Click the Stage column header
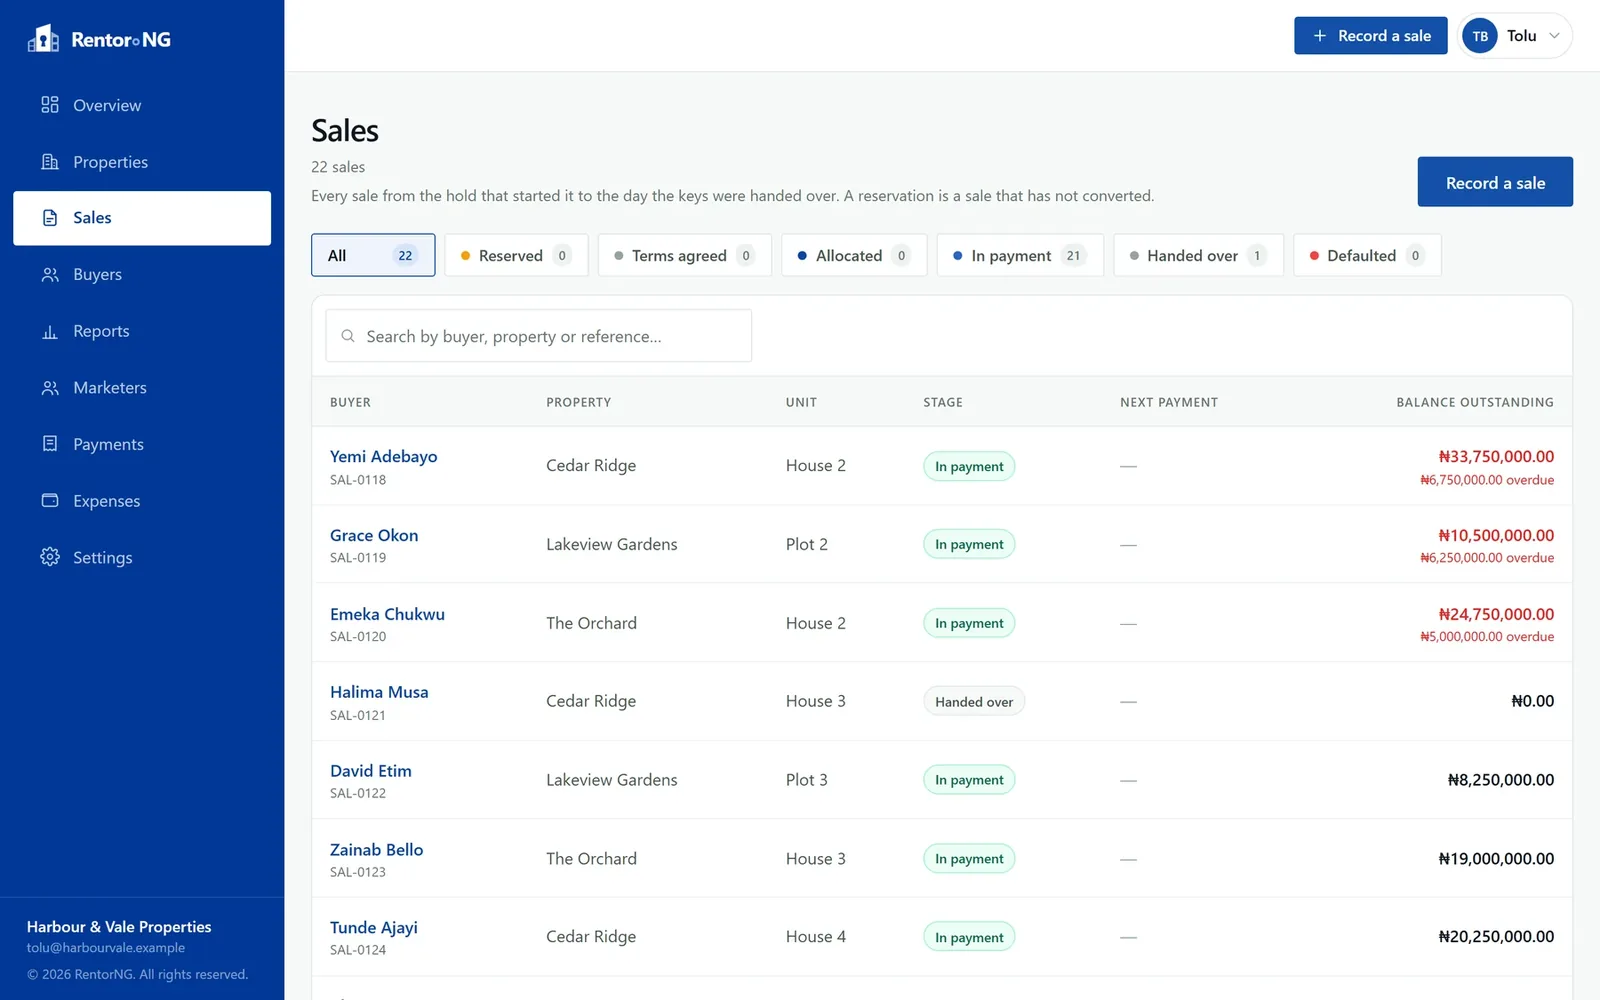1600x1000 pixels. (943, 402)
